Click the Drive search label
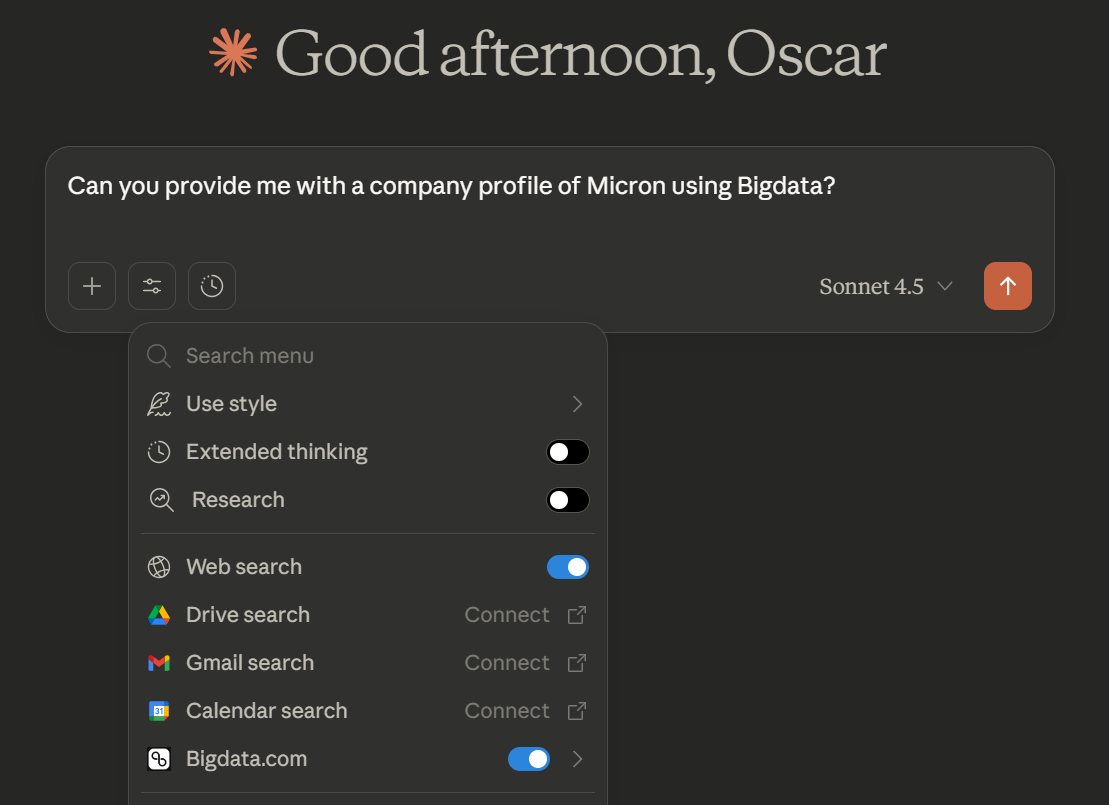This screenshot has width=1109, height=805. tap(248, 615)
